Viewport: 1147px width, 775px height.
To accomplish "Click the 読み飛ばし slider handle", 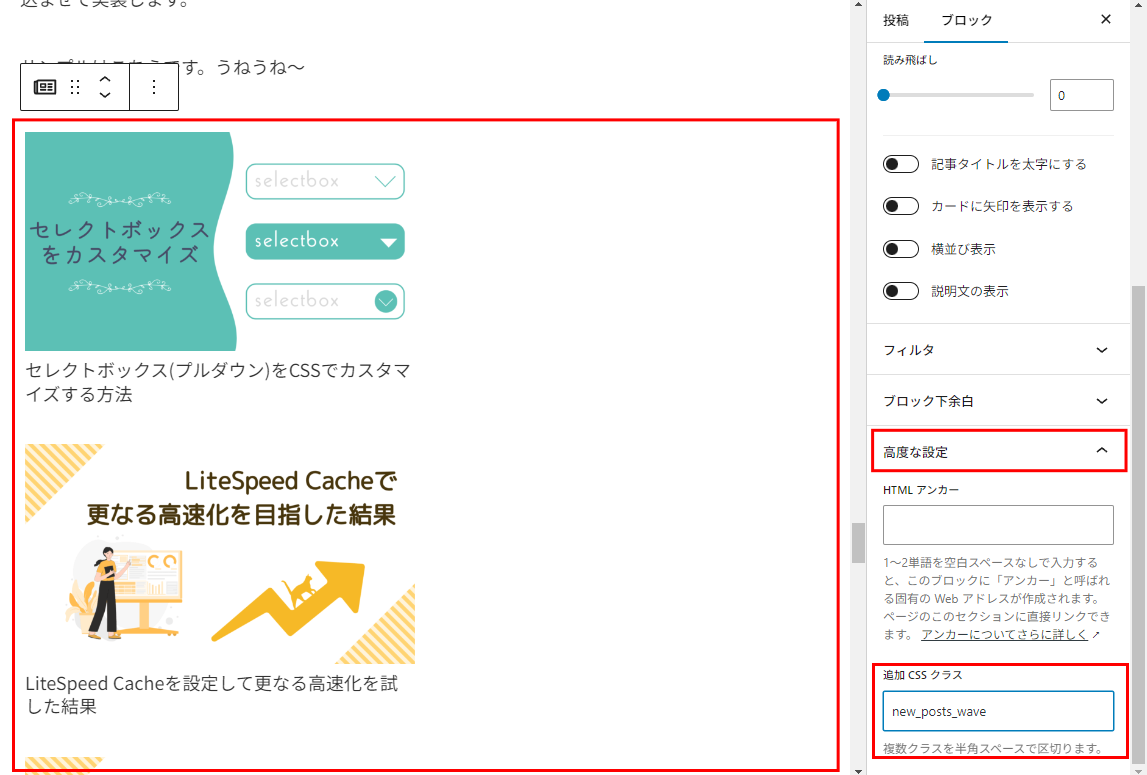I will 883,95.
